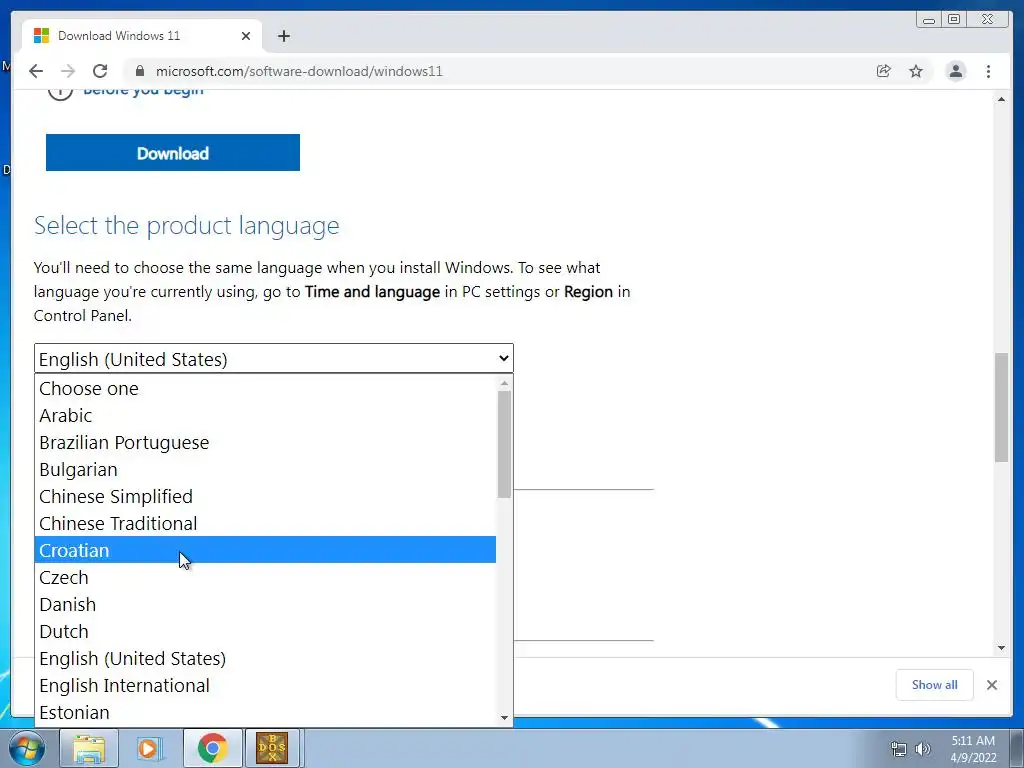Select English (United States) in list
The image size is (1024, 768).
tap(265, 658)
